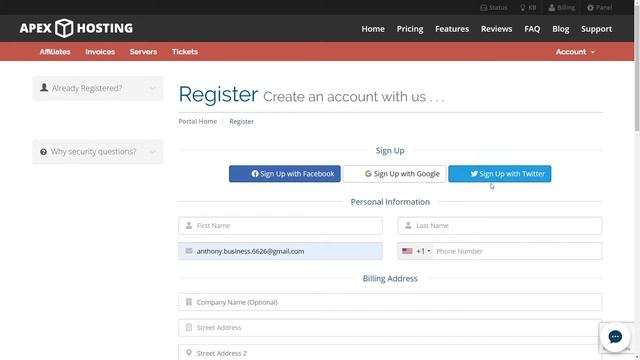Click the Portal Home breadcrumb link
640x360 pixels.
198,121
